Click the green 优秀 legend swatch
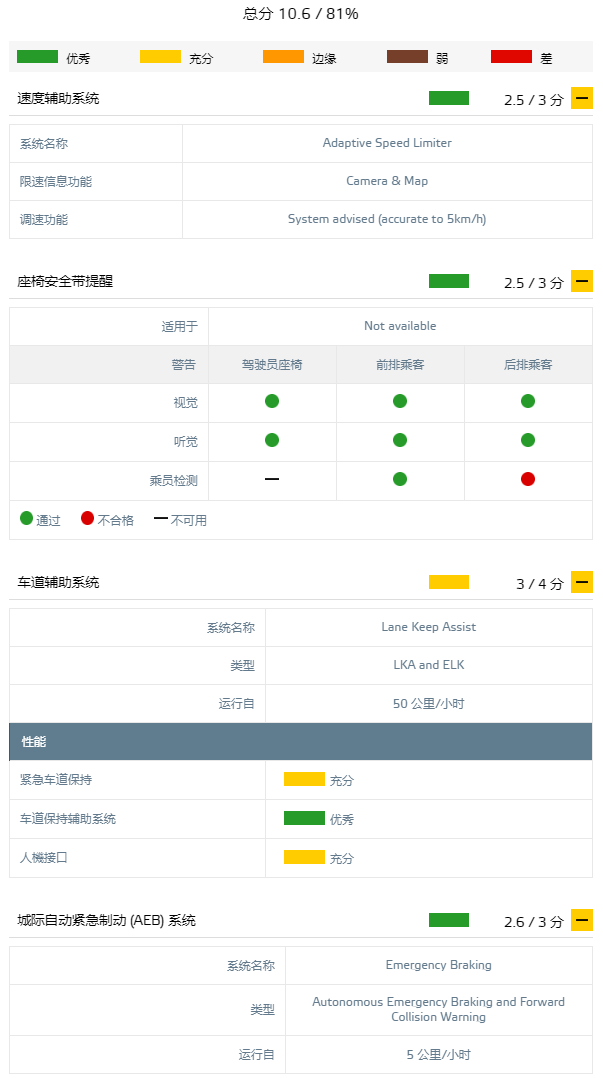603x1078 pixels. (x=37, y=57)
